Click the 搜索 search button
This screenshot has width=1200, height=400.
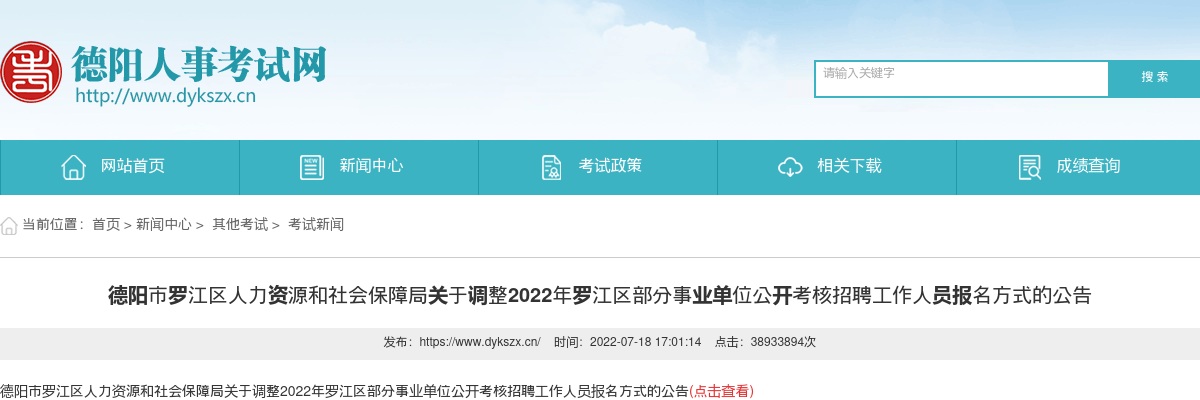coord(1155,78)
